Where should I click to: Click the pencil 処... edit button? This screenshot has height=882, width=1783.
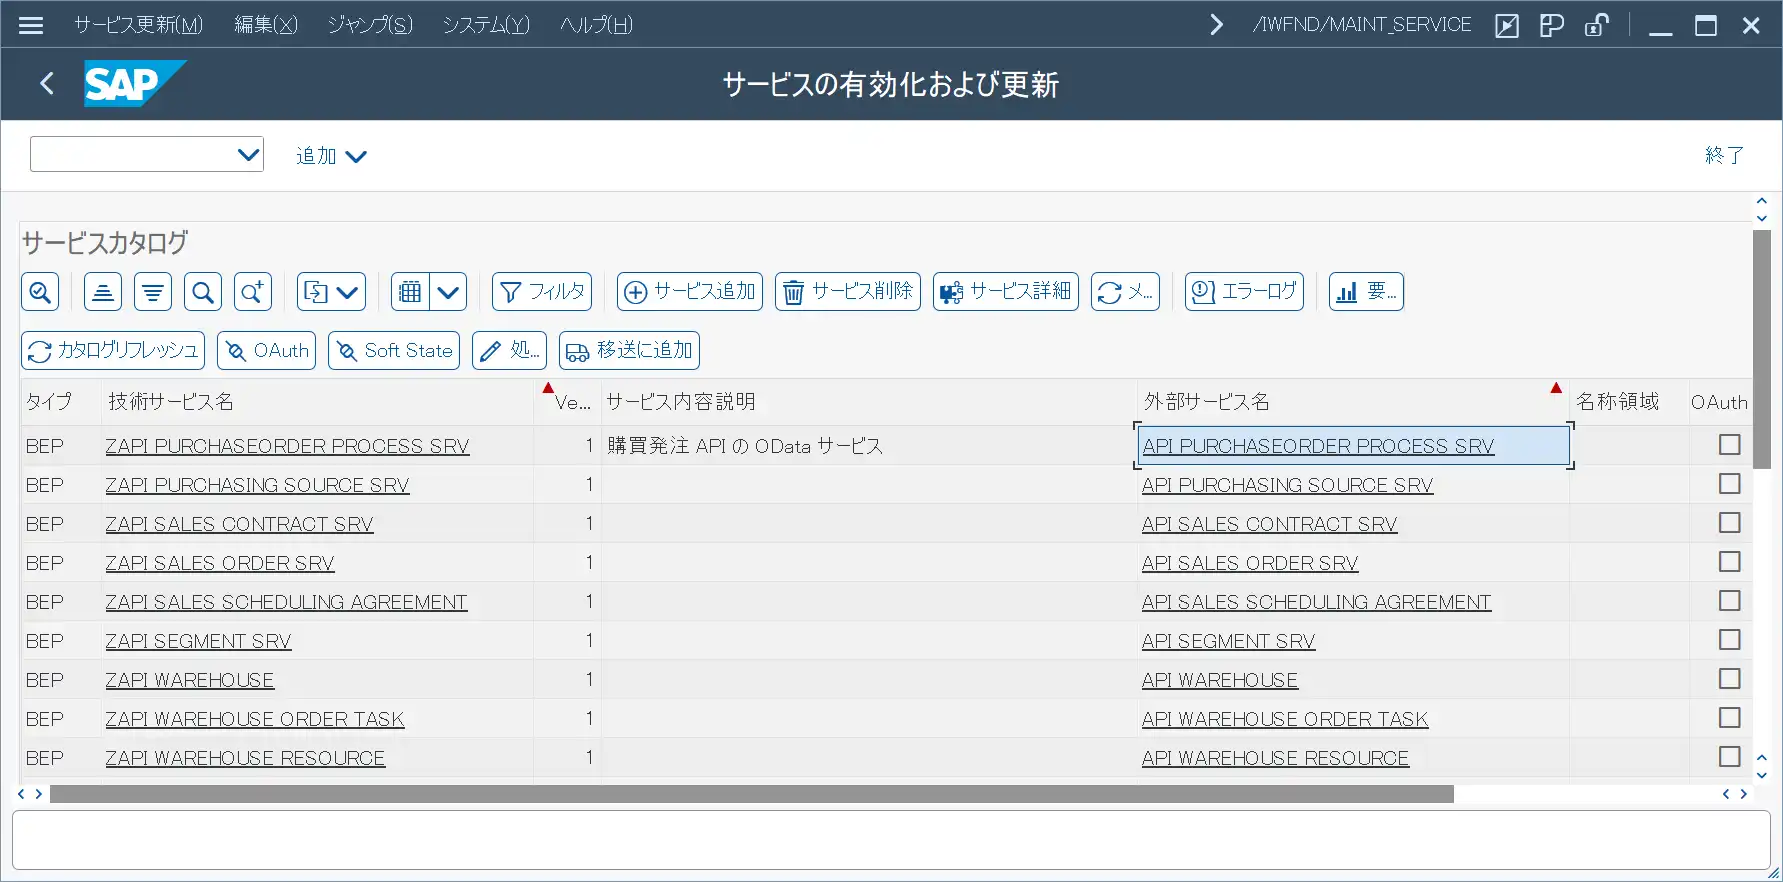click(509, 351)
